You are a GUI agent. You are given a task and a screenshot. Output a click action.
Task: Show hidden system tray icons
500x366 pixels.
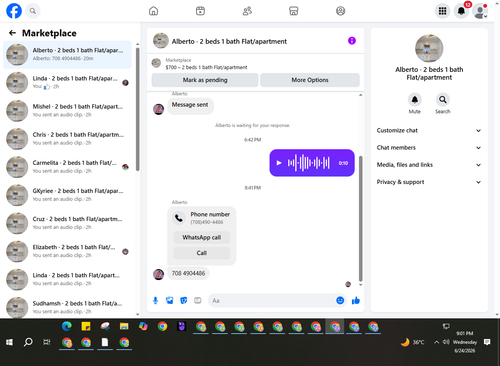(x=436, y=342)
